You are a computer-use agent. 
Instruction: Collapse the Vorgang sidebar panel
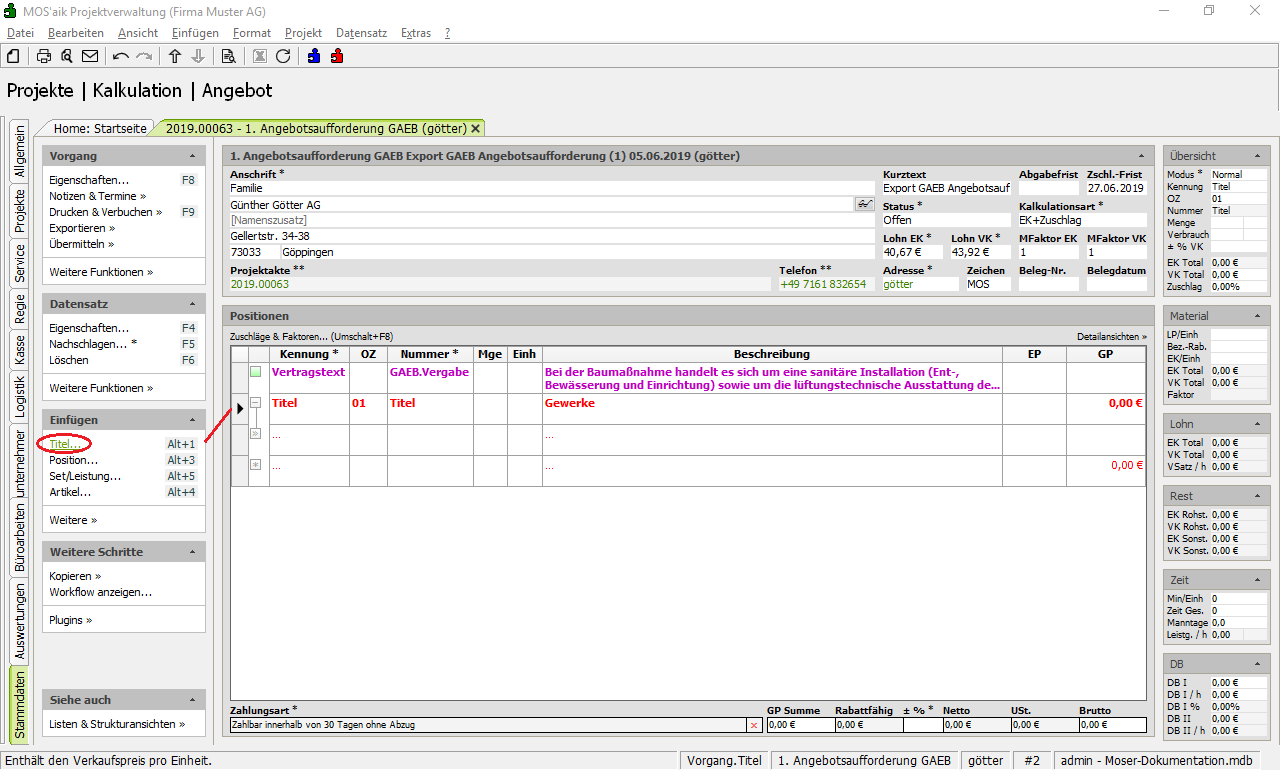tap(192, 157)
